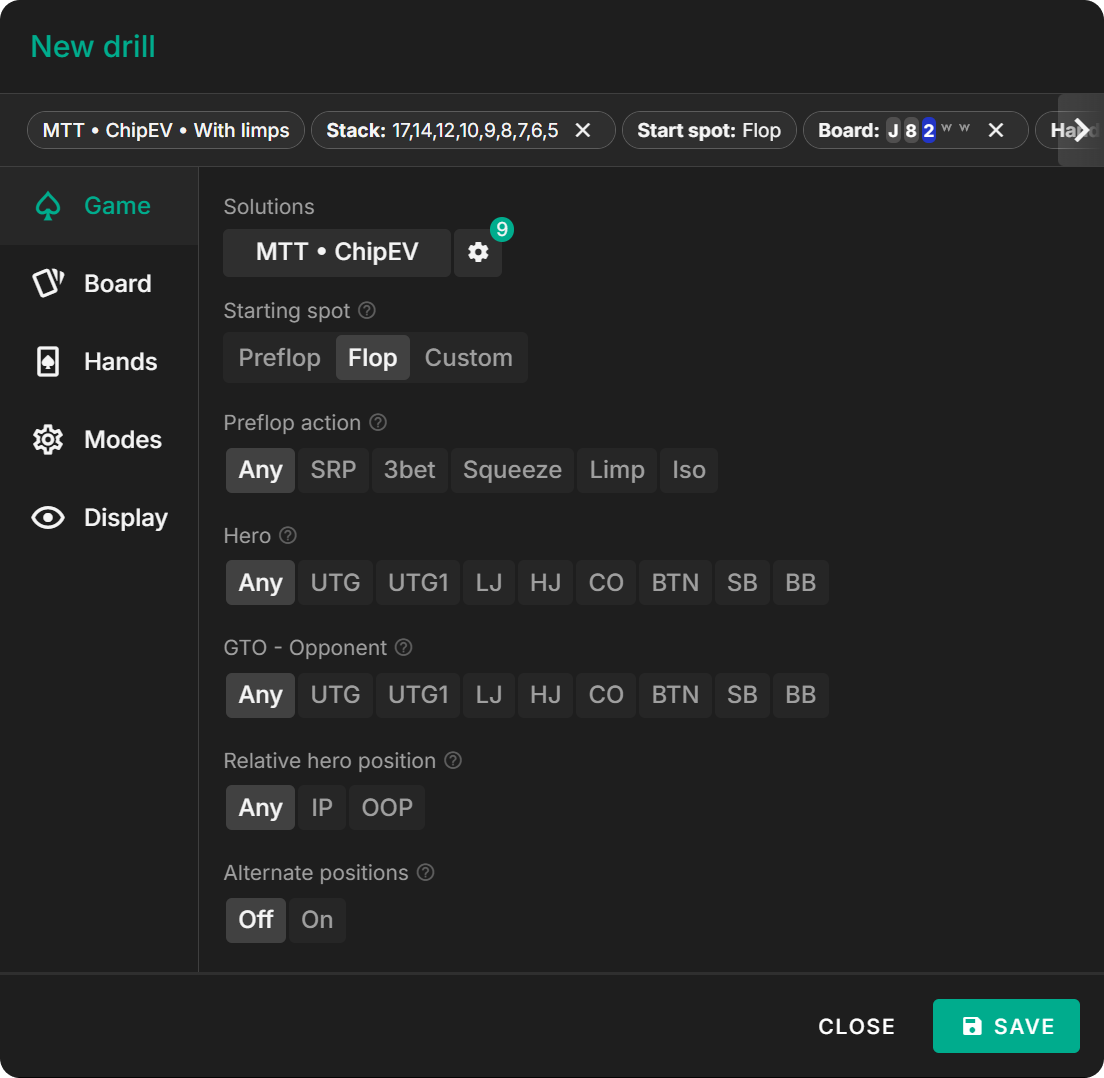This screenshot has width=1104, height=1078.
Task: Choose SB for Hero position
Action: tap(742, 582)
